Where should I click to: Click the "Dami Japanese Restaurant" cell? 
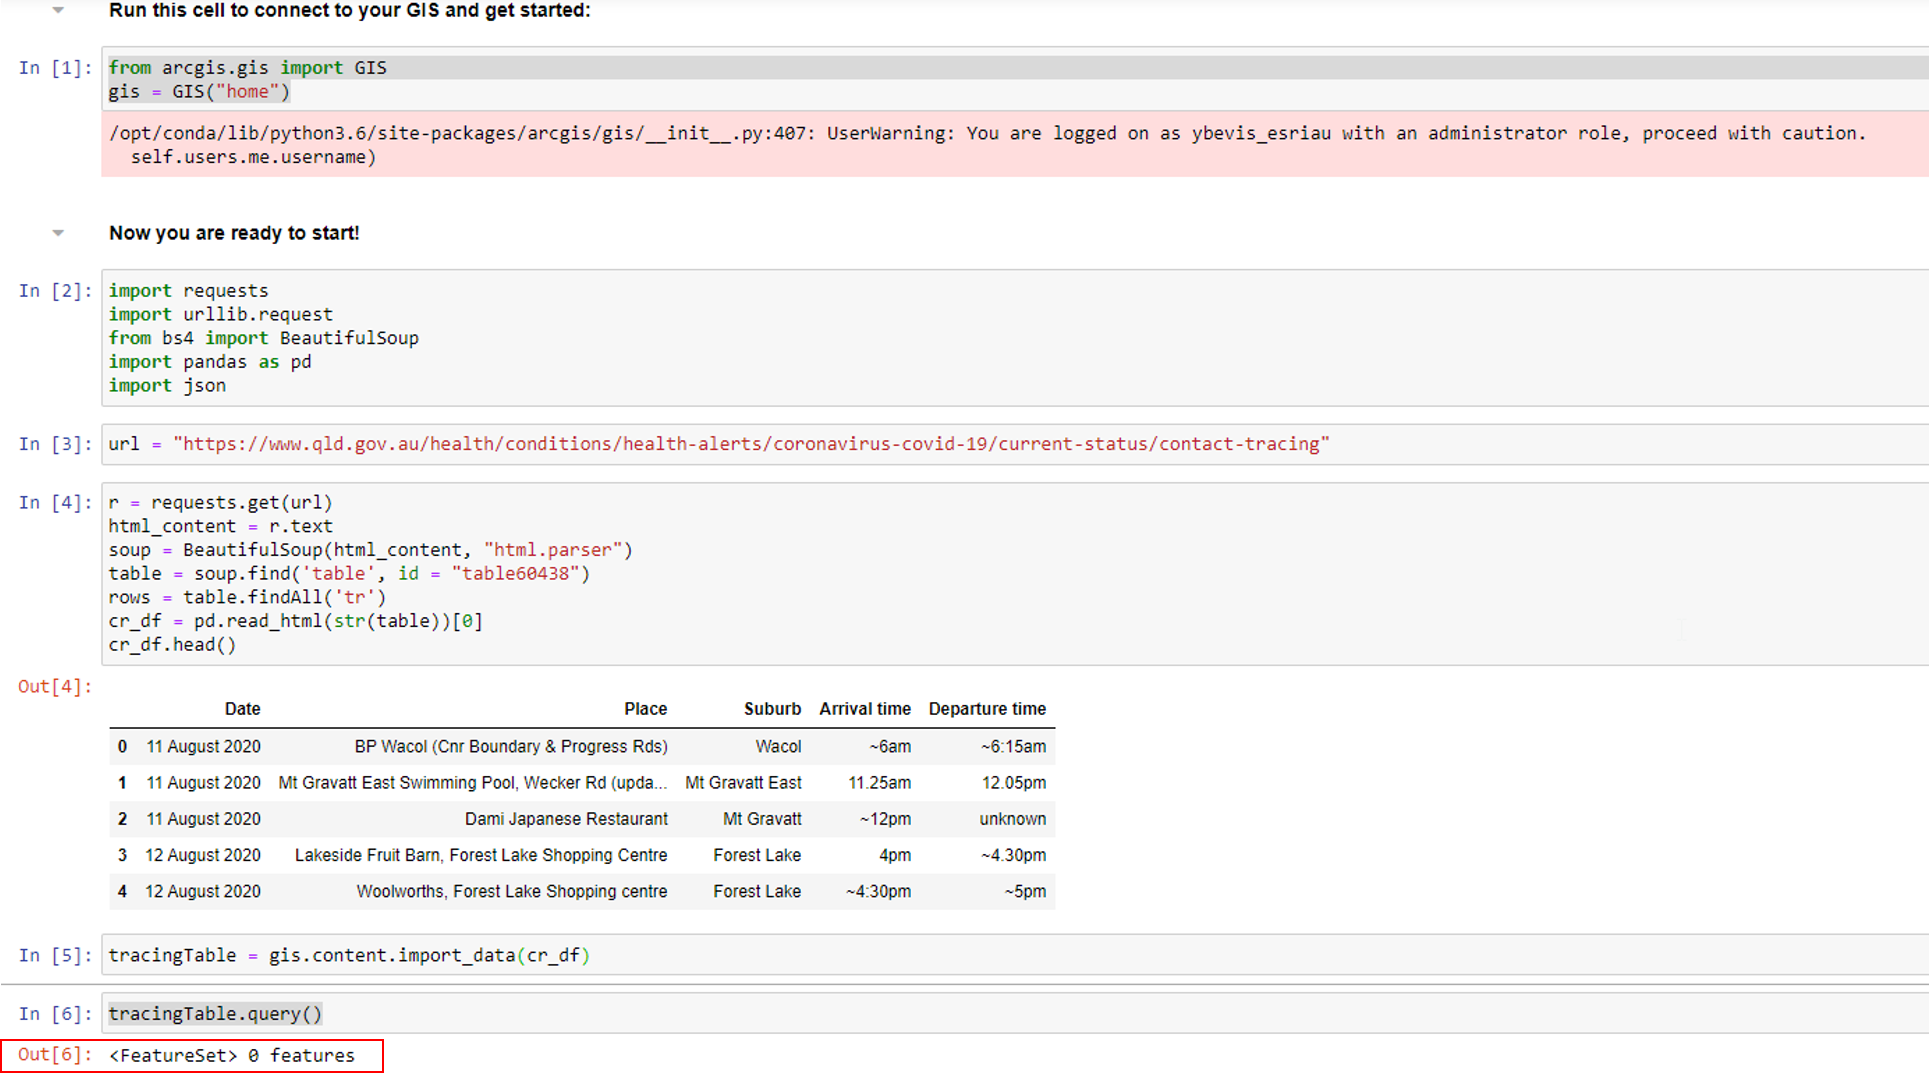pyautogui.click(x=566, y=819)
